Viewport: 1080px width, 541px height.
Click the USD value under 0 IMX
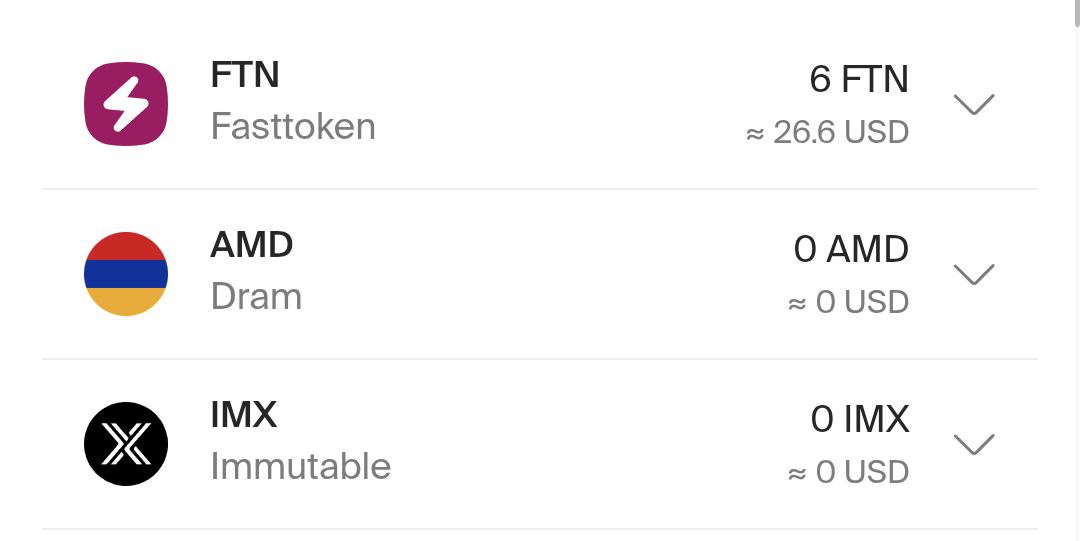click(x=849, y=472)
